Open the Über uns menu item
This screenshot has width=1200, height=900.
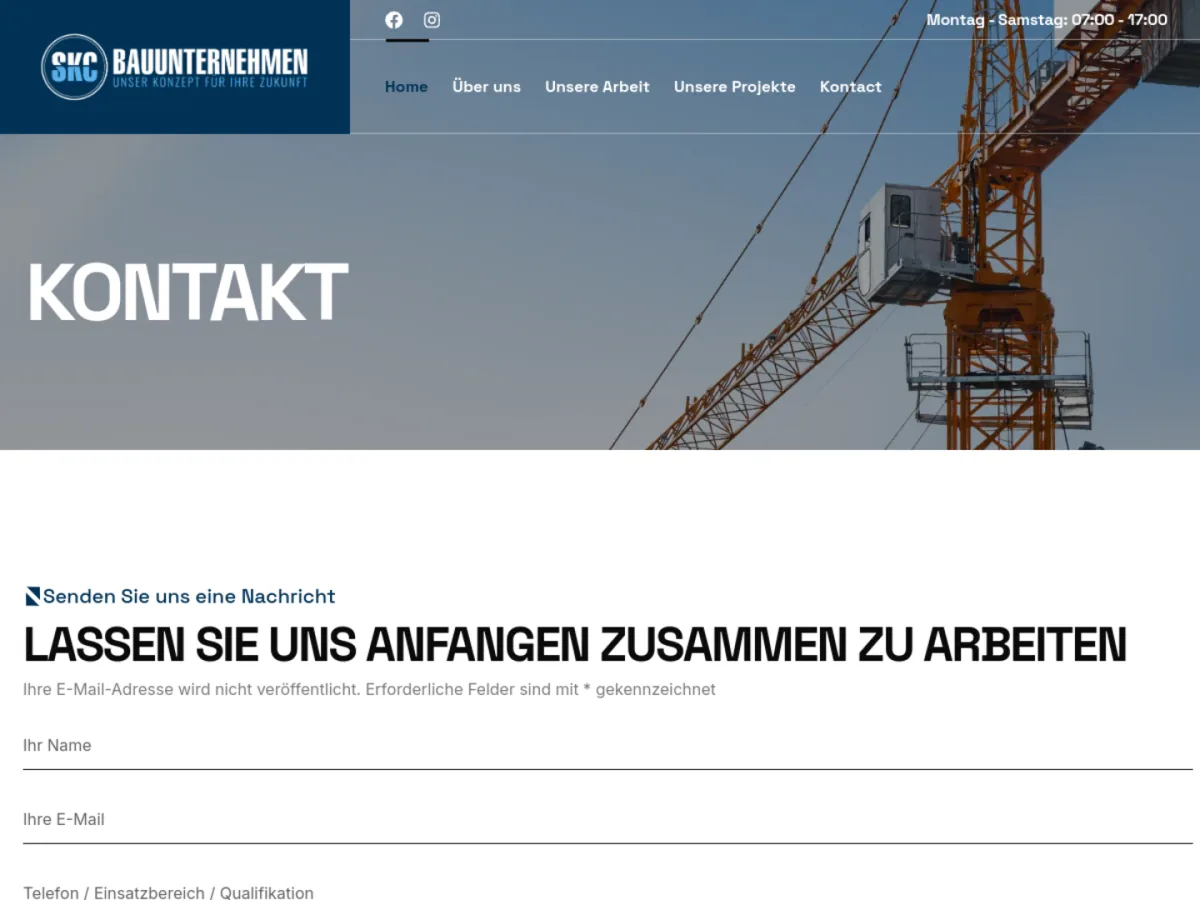[x=486, y=87]
